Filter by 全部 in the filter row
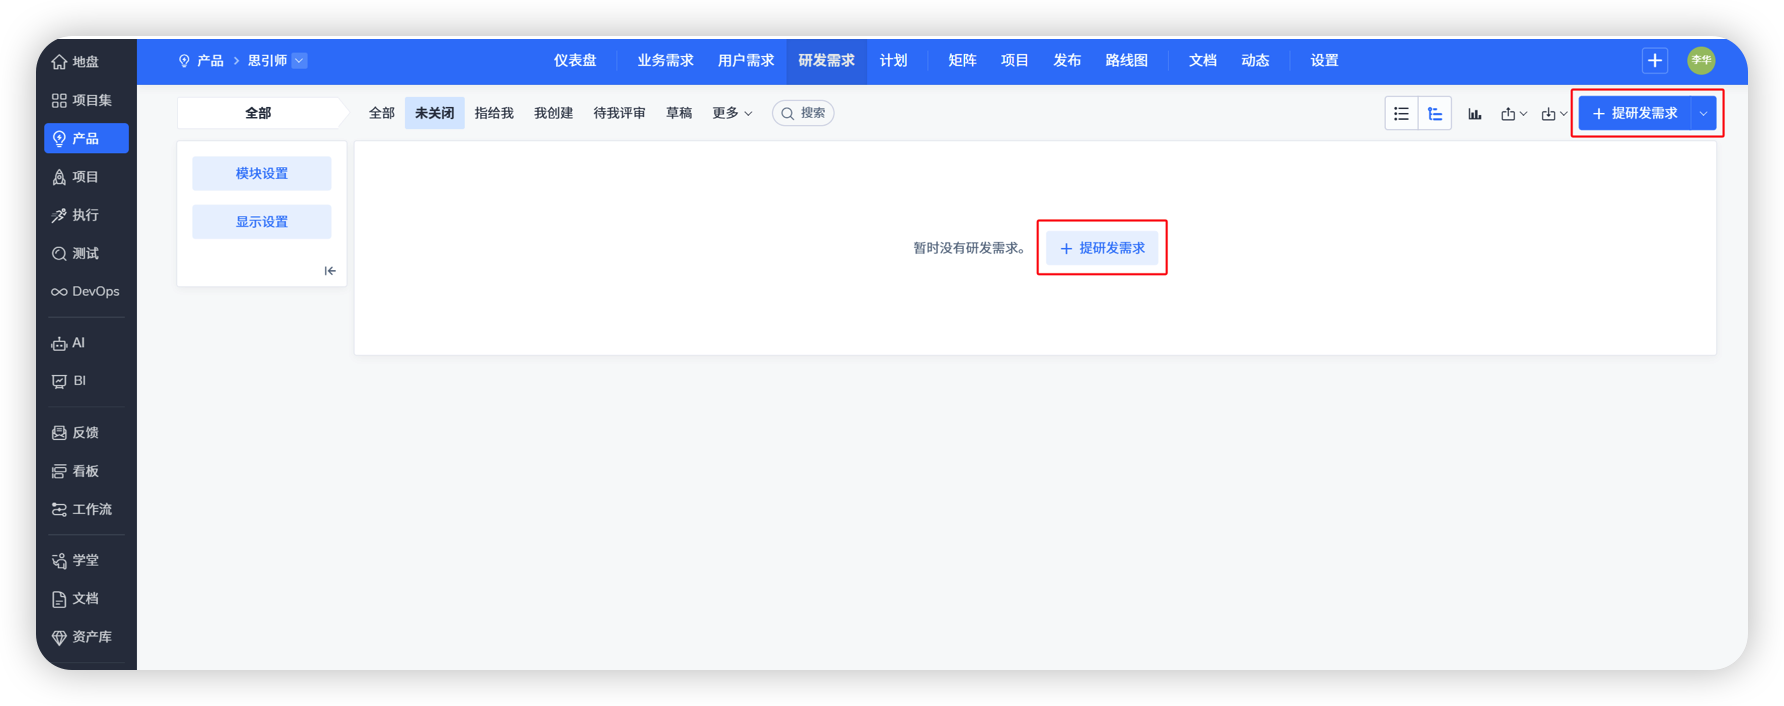Image resolution: width=1784 pixels, height=706 pixels. [x=382, y=113]
